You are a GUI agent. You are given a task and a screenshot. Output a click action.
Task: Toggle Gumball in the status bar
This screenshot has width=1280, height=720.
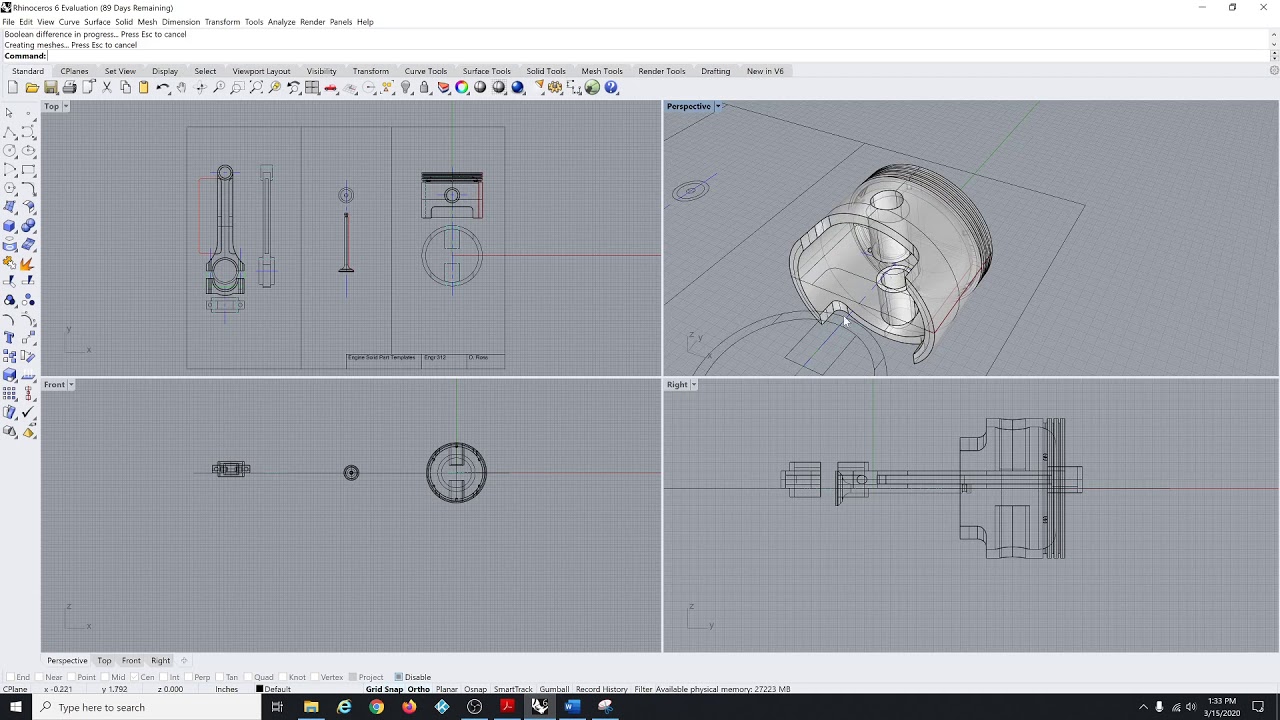(x=553, y=689)
